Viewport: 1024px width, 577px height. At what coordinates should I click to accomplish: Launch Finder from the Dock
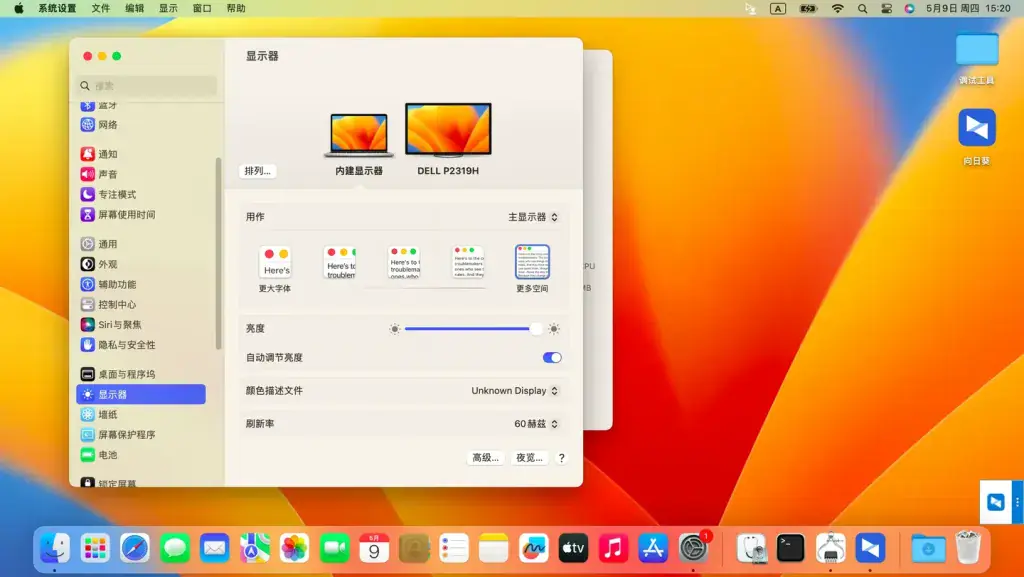coord(55,548)
